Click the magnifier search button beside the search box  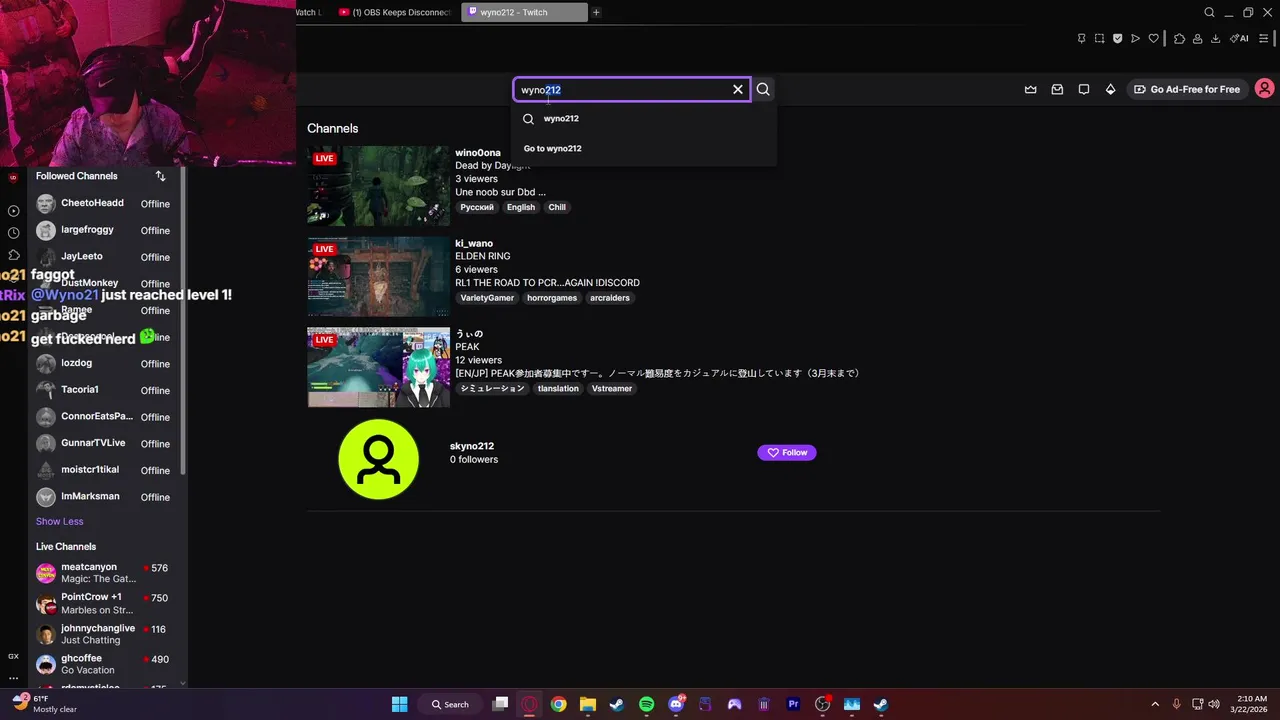(763, 89)
